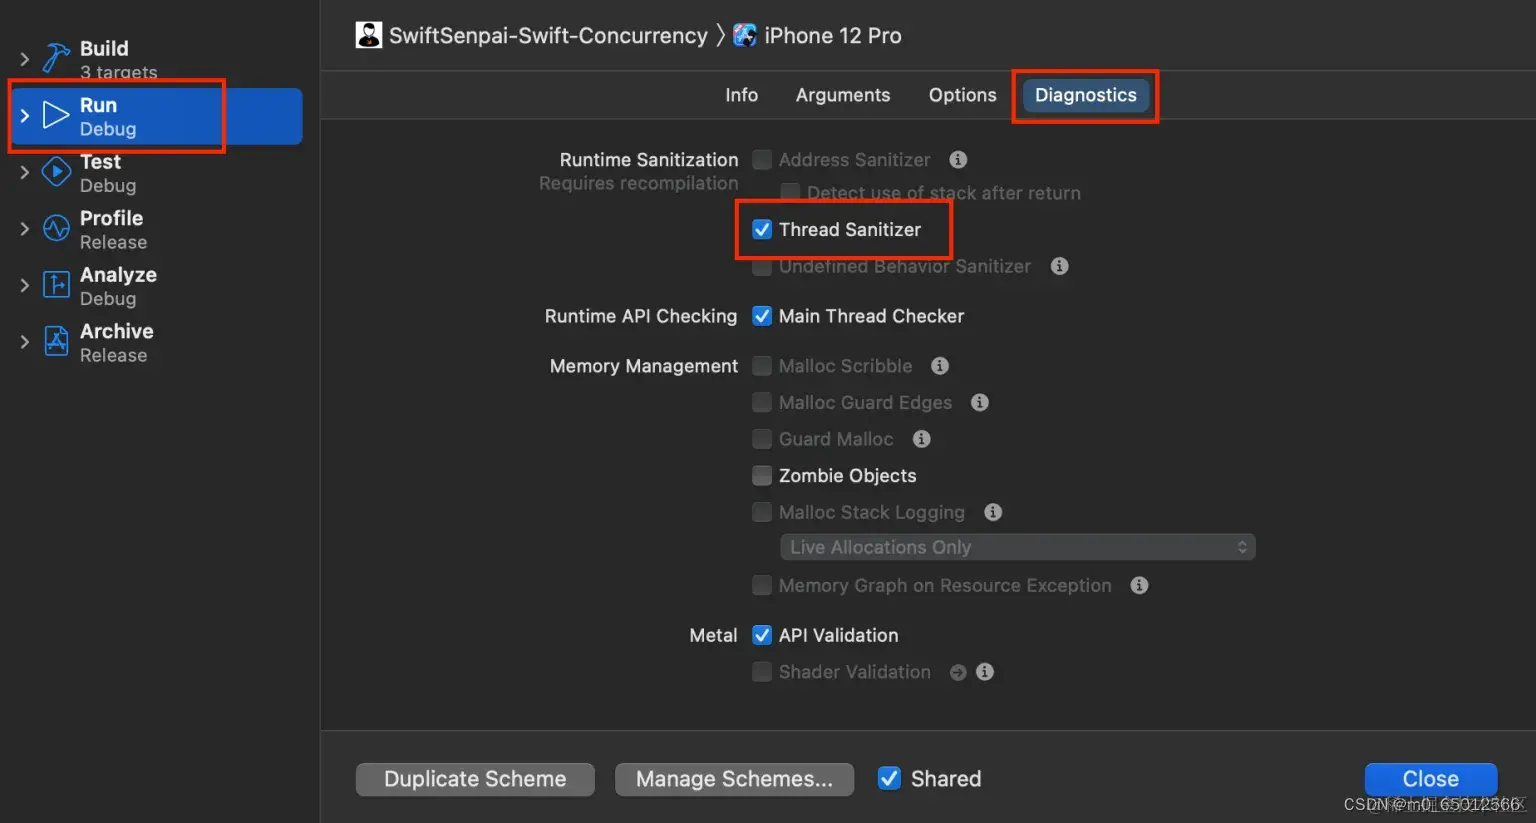Uncheck the Thread Sanitizer checkbox
The image size is (1536, 823).
coord(762,229)
